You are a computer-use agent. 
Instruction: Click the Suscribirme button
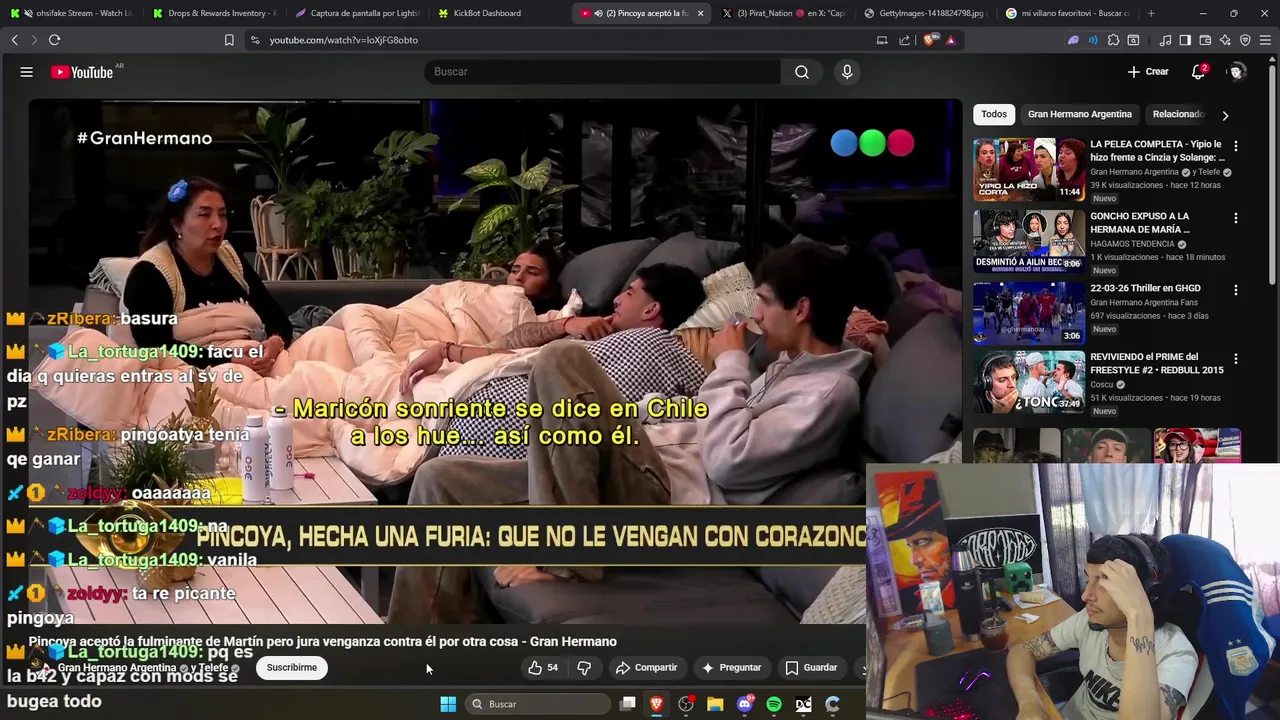pyautogui.click(x=292, y=668)
